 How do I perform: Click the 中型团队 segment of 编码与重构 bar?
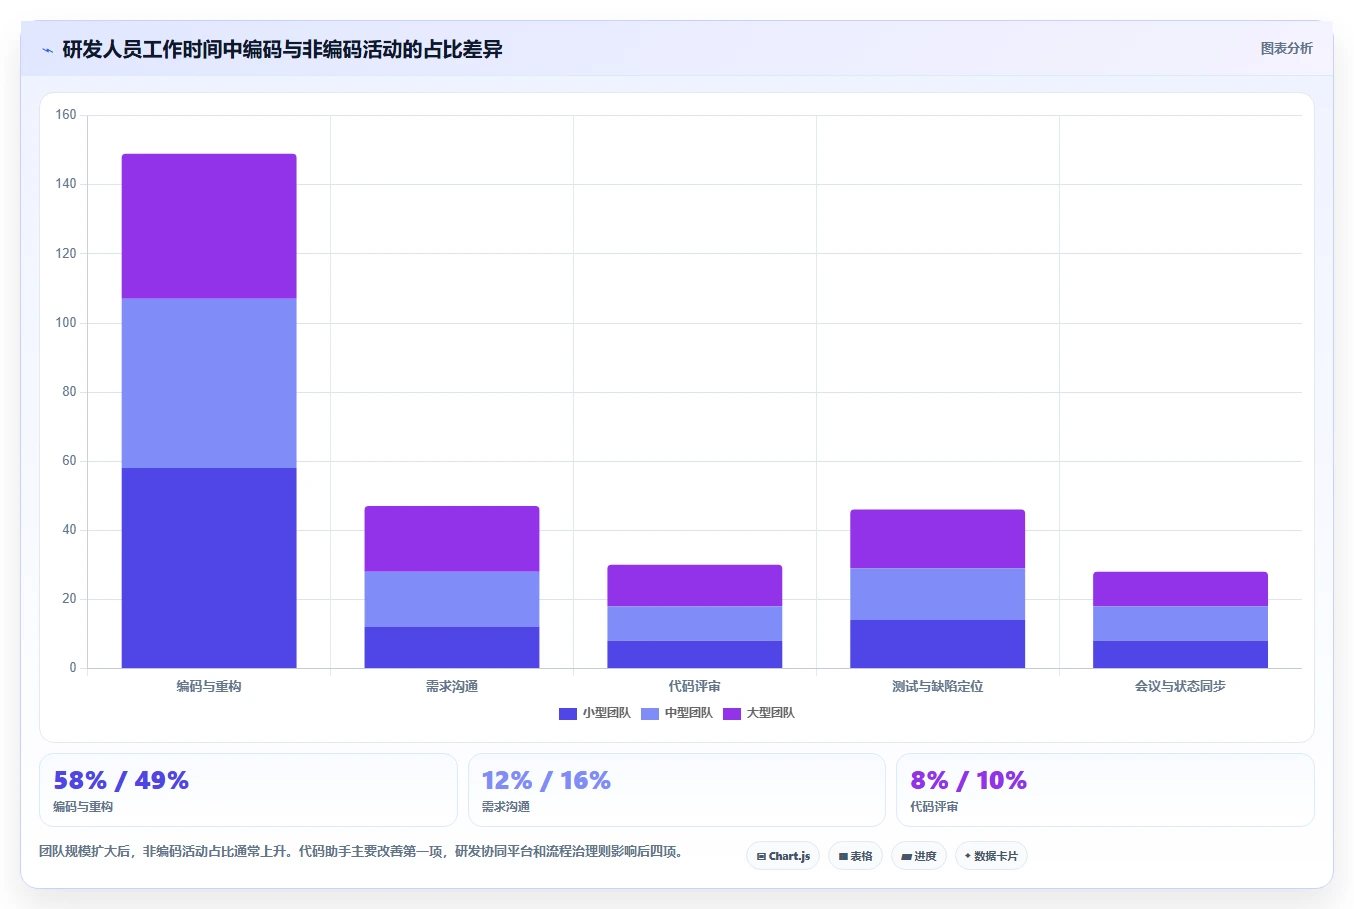(x=209, y=383)
